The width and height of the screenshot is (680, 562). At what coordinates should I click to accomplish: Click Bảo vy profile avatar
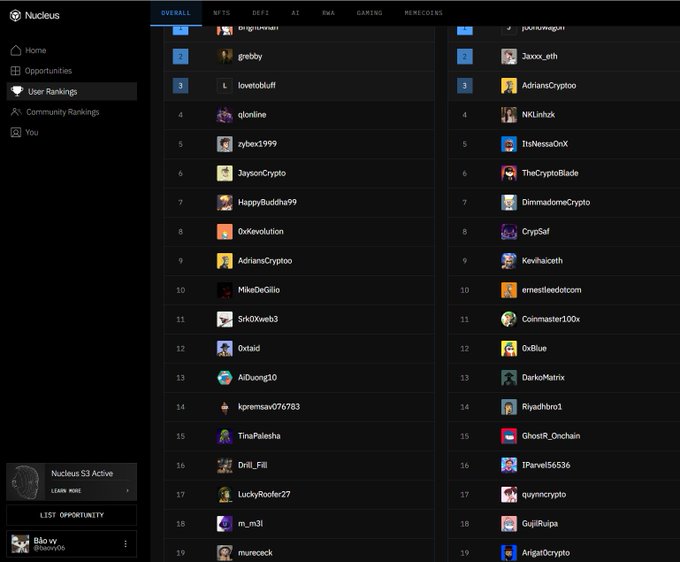(20, 544)
